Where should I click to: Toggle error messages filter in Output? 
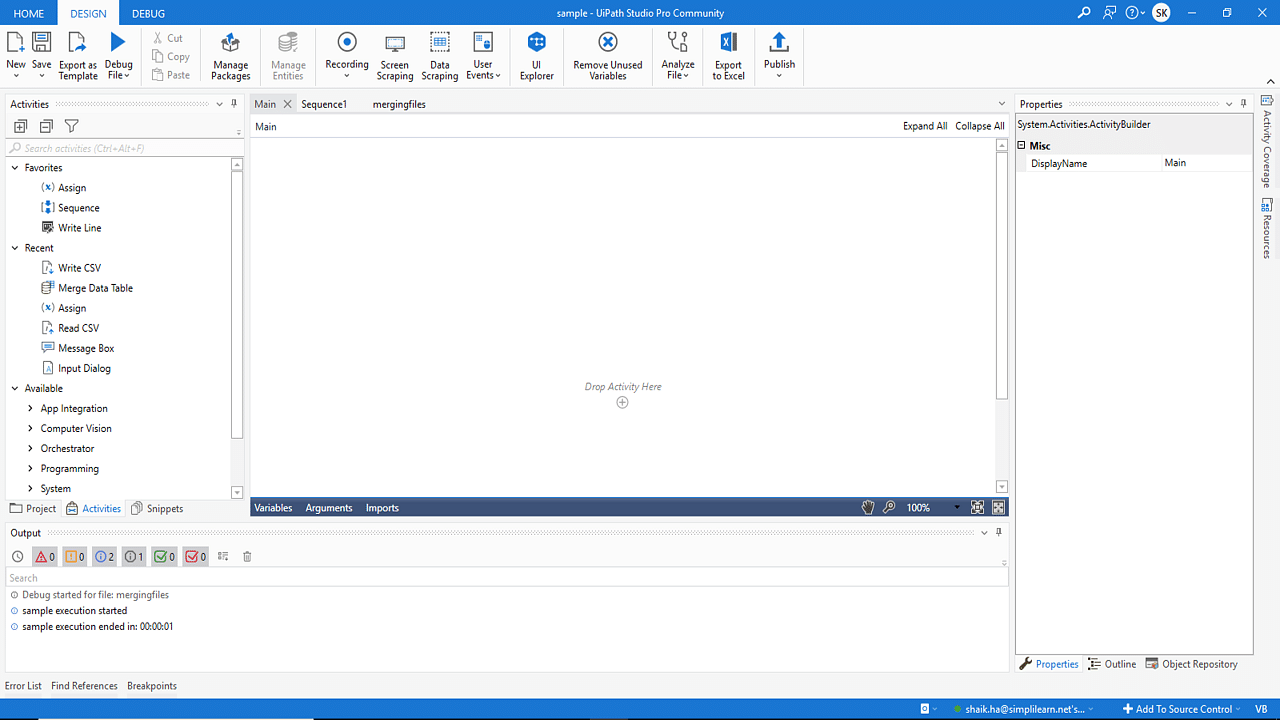click(45, 557)
